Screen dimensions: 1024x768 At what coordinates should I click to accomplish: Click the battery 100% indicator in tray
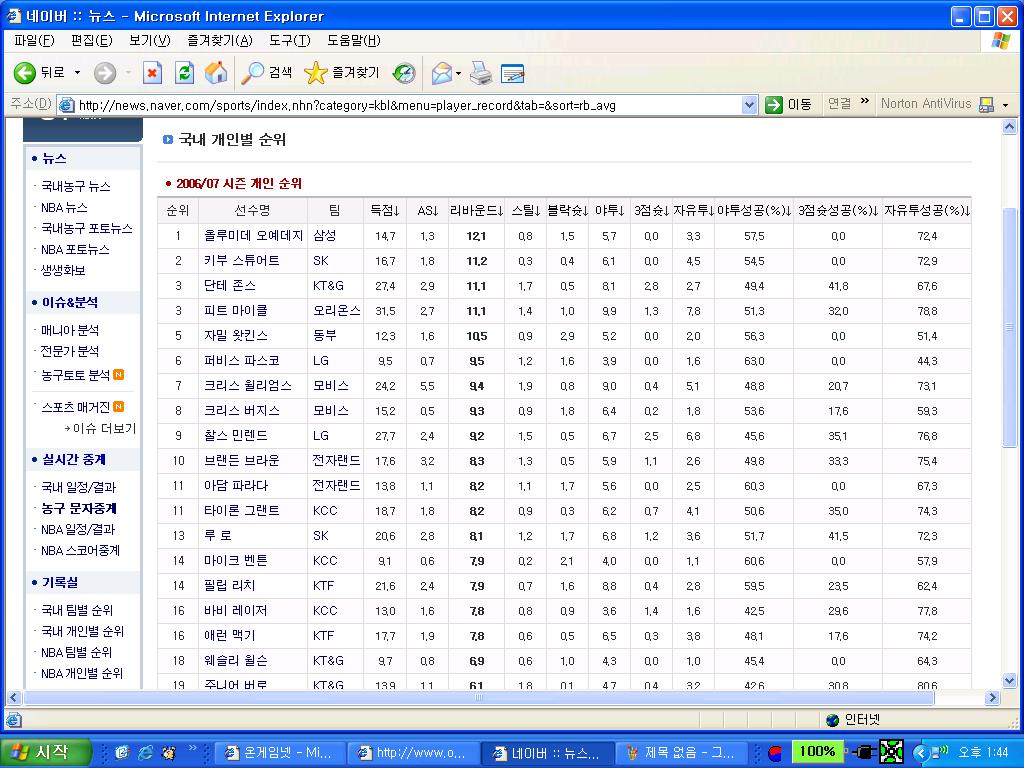pyautogui.click(x=816, y=752)
